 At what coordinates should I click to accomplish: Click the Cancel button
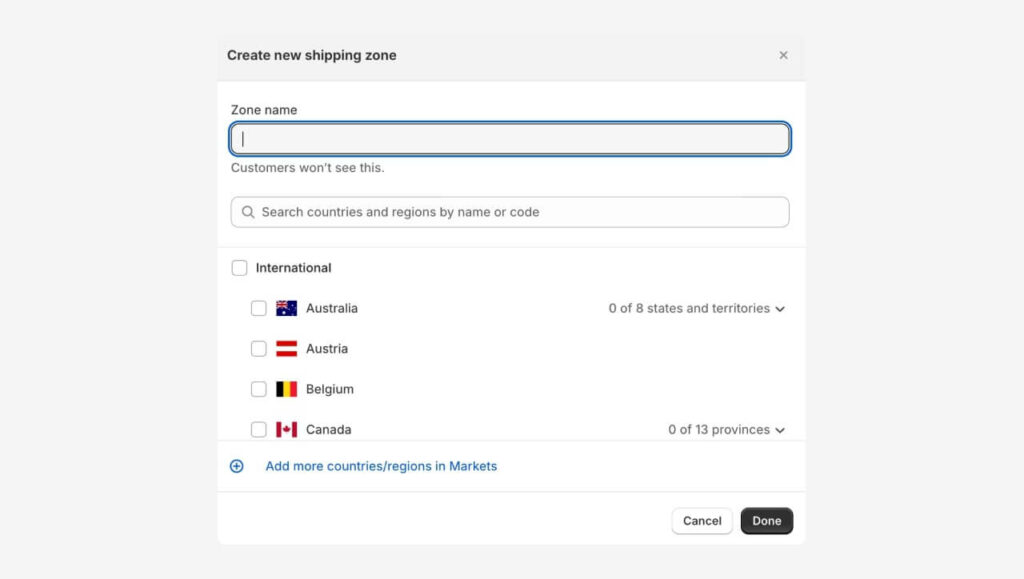click(x=701, y=521)
